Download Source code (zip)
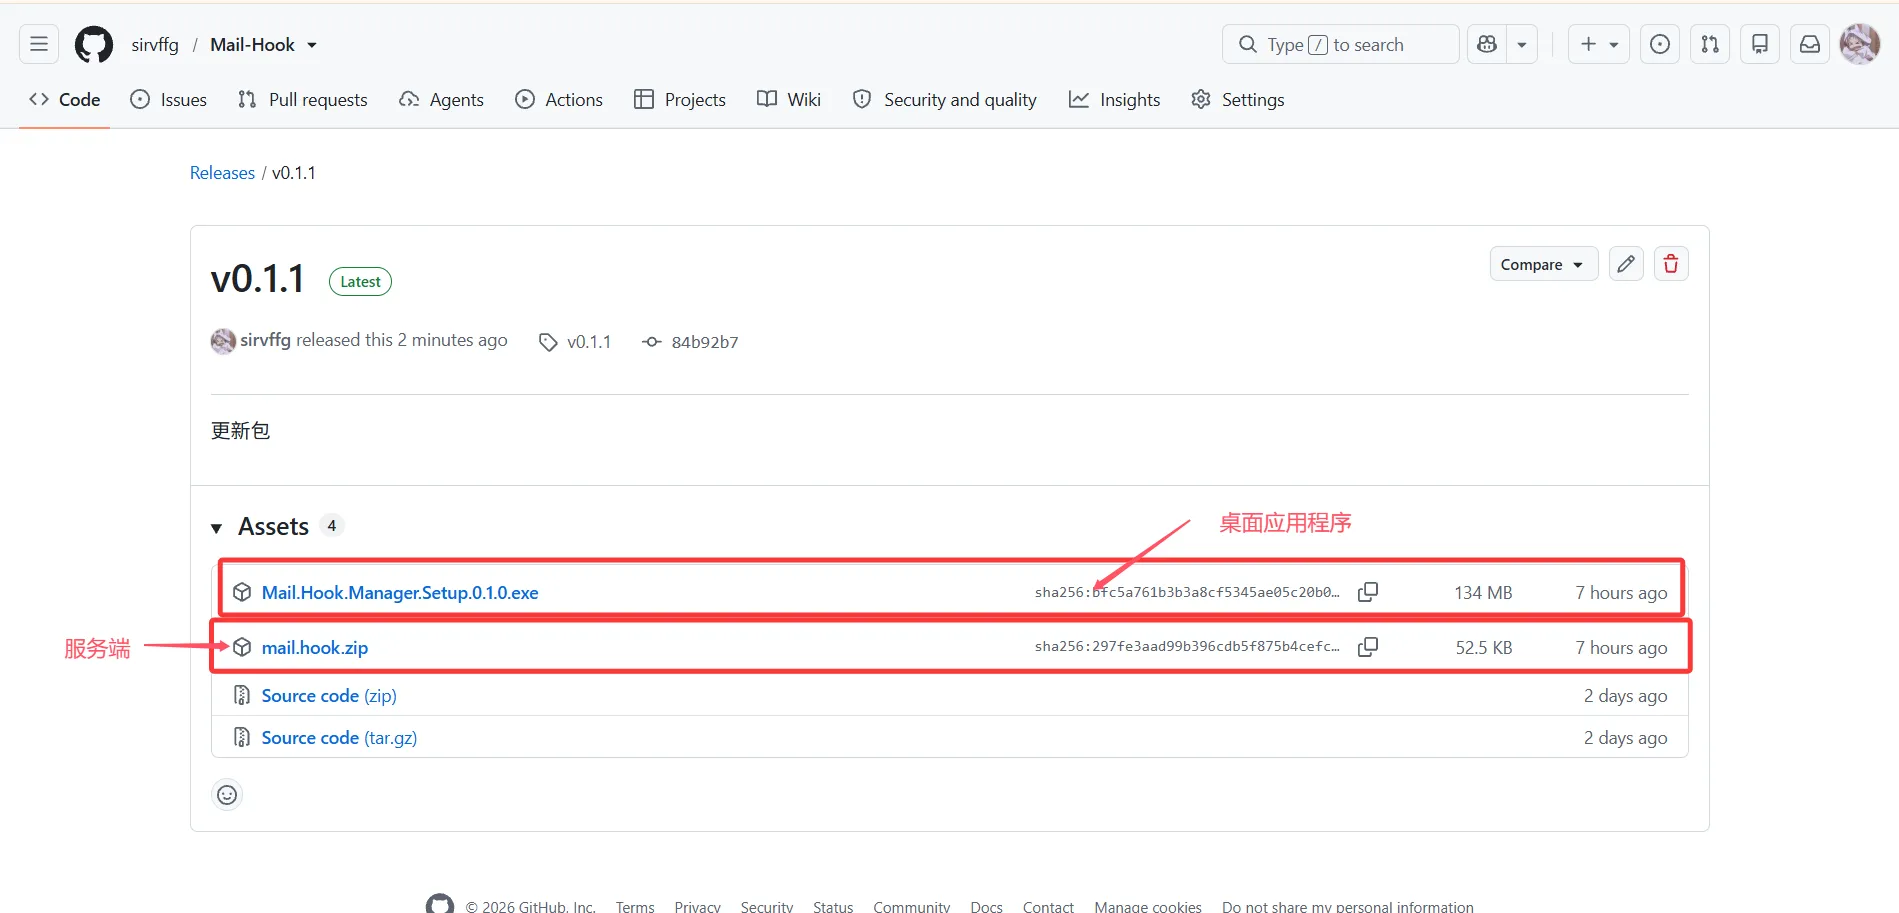The image size is (1899, 913). pos(329,696)
